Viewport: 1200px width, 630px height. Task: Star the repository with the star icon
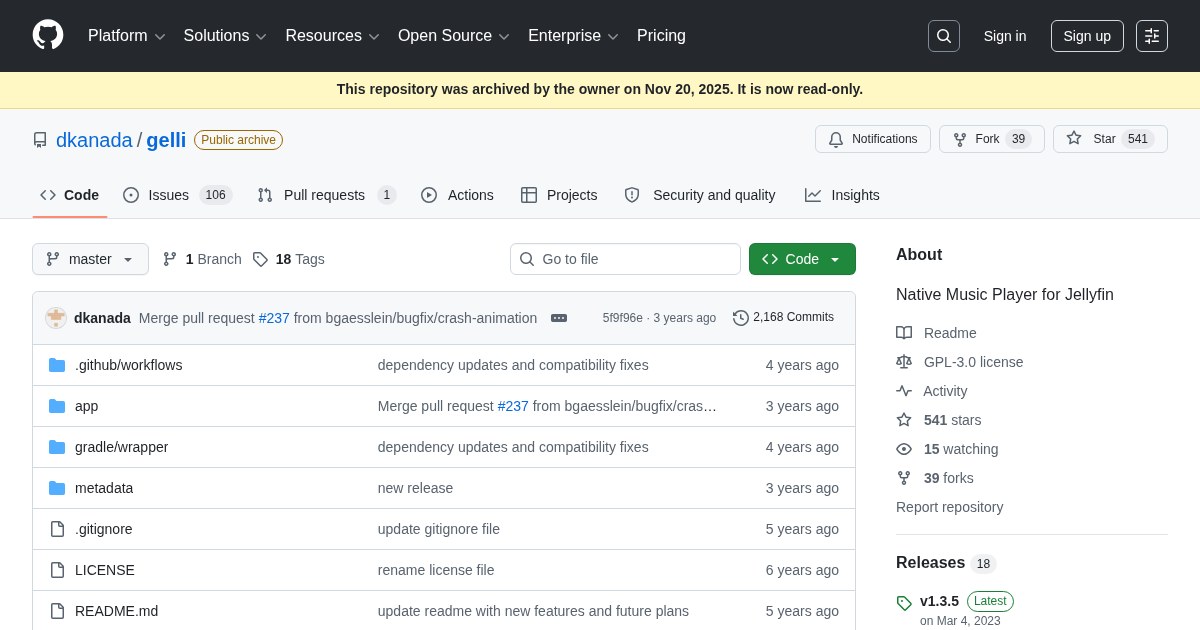[x=1074, y=139]
